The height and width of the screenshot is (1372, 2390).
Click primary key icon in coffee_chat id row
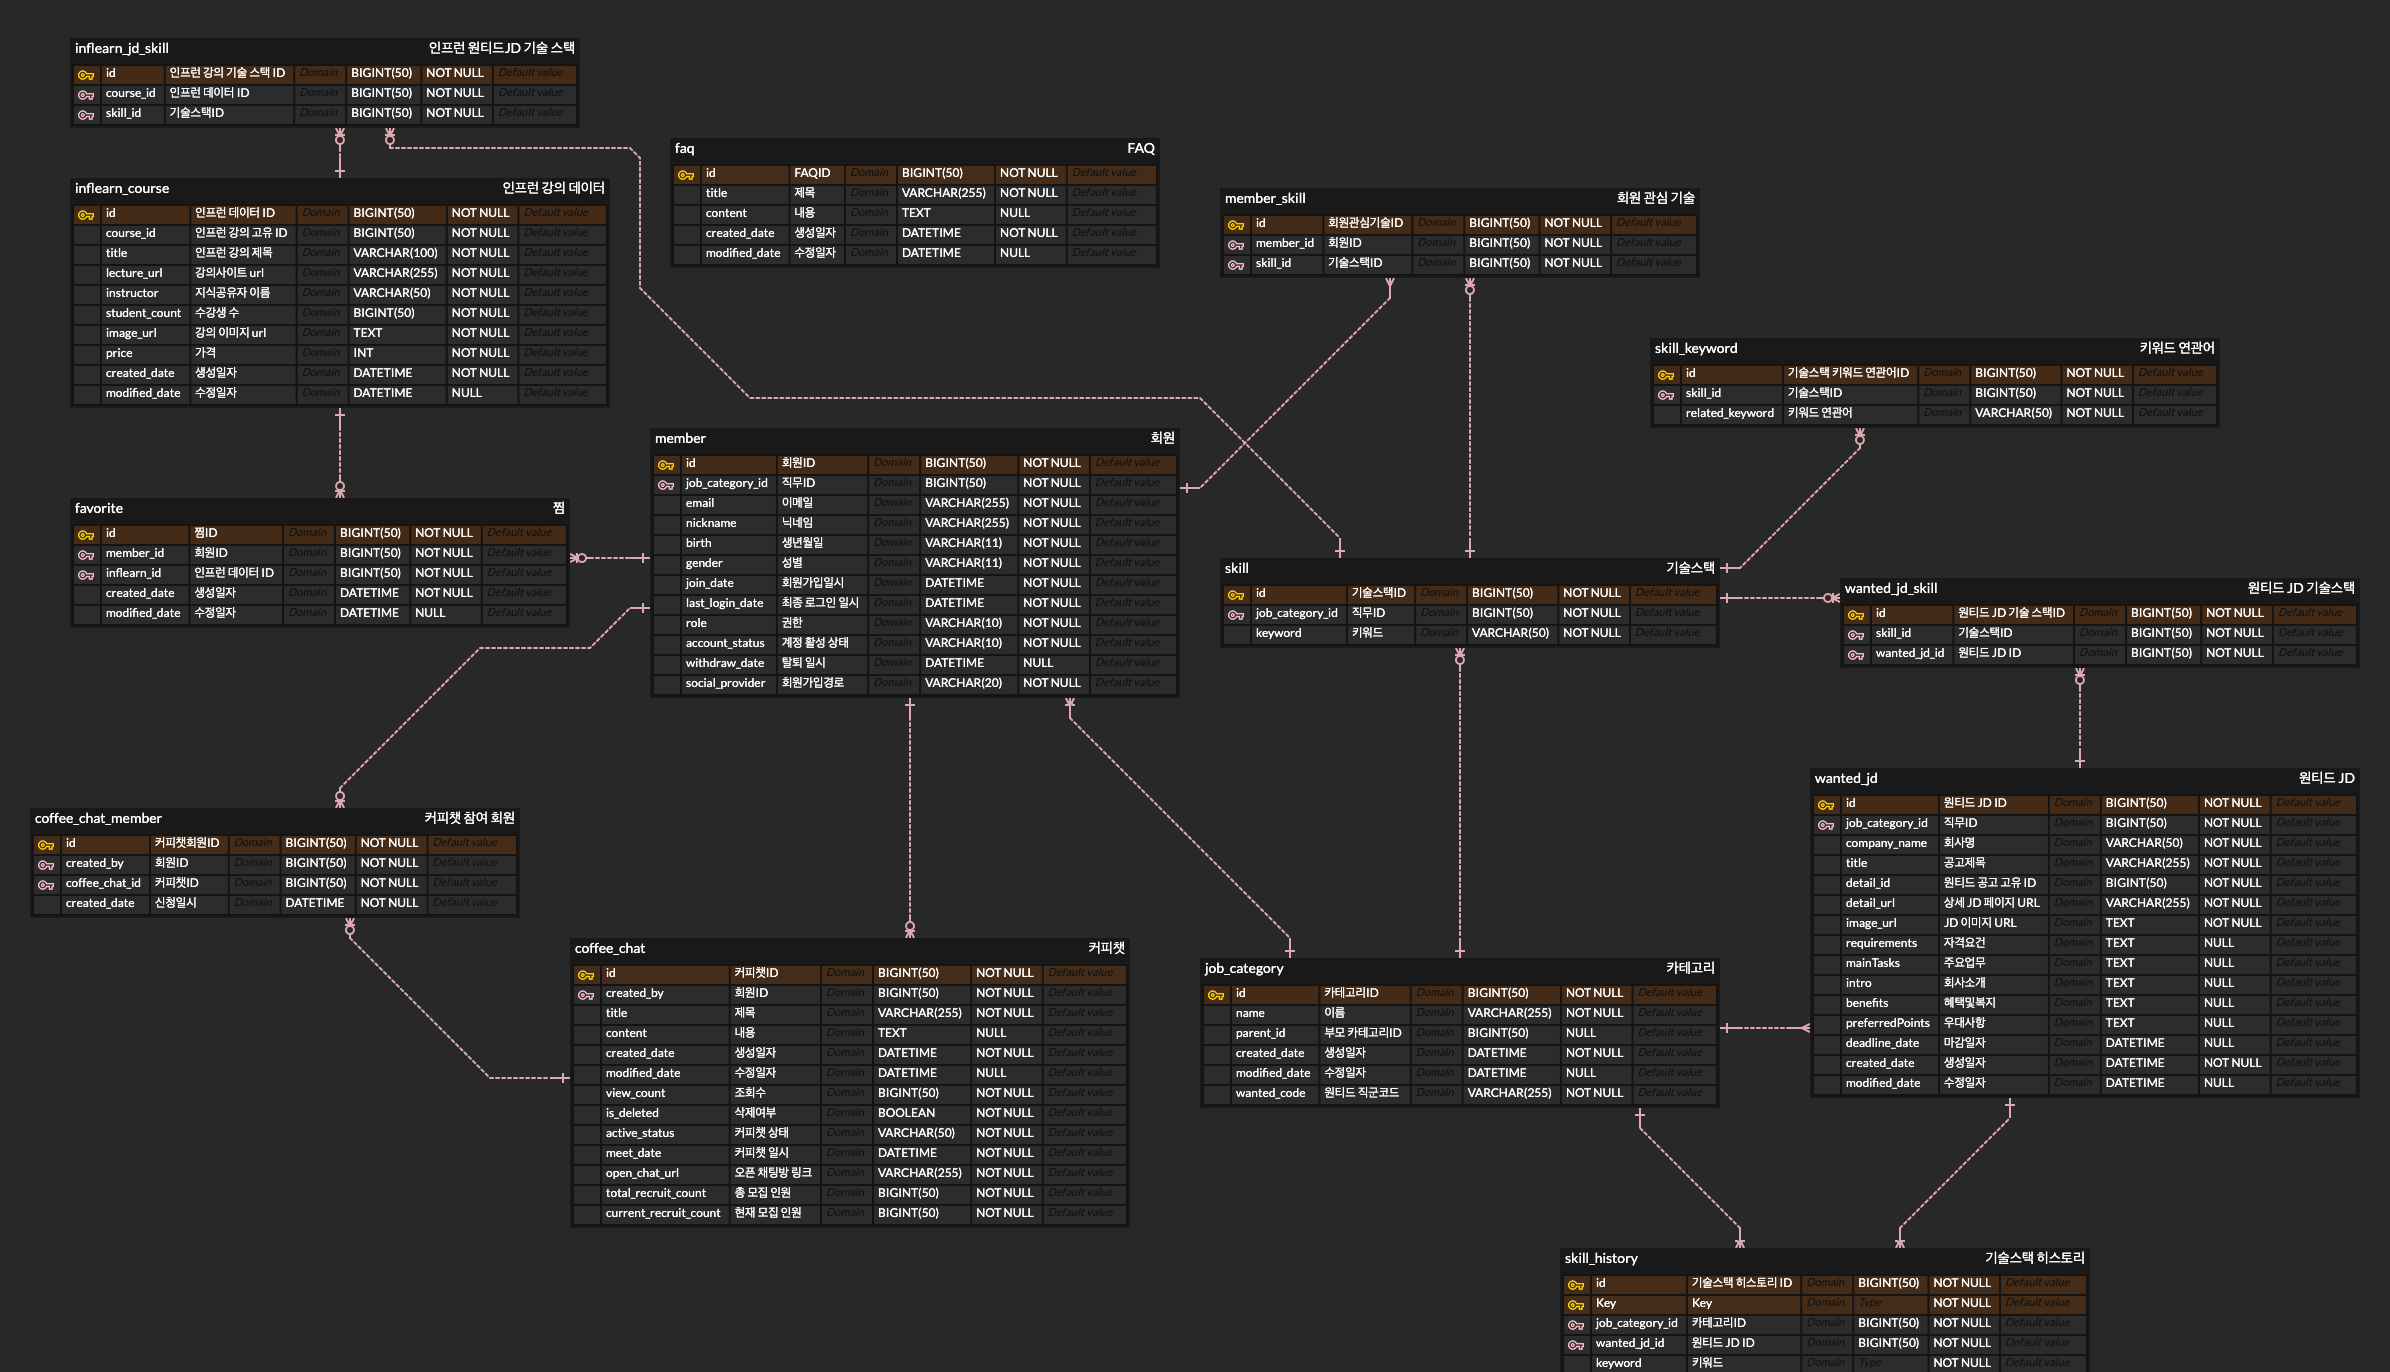point(586,974)
